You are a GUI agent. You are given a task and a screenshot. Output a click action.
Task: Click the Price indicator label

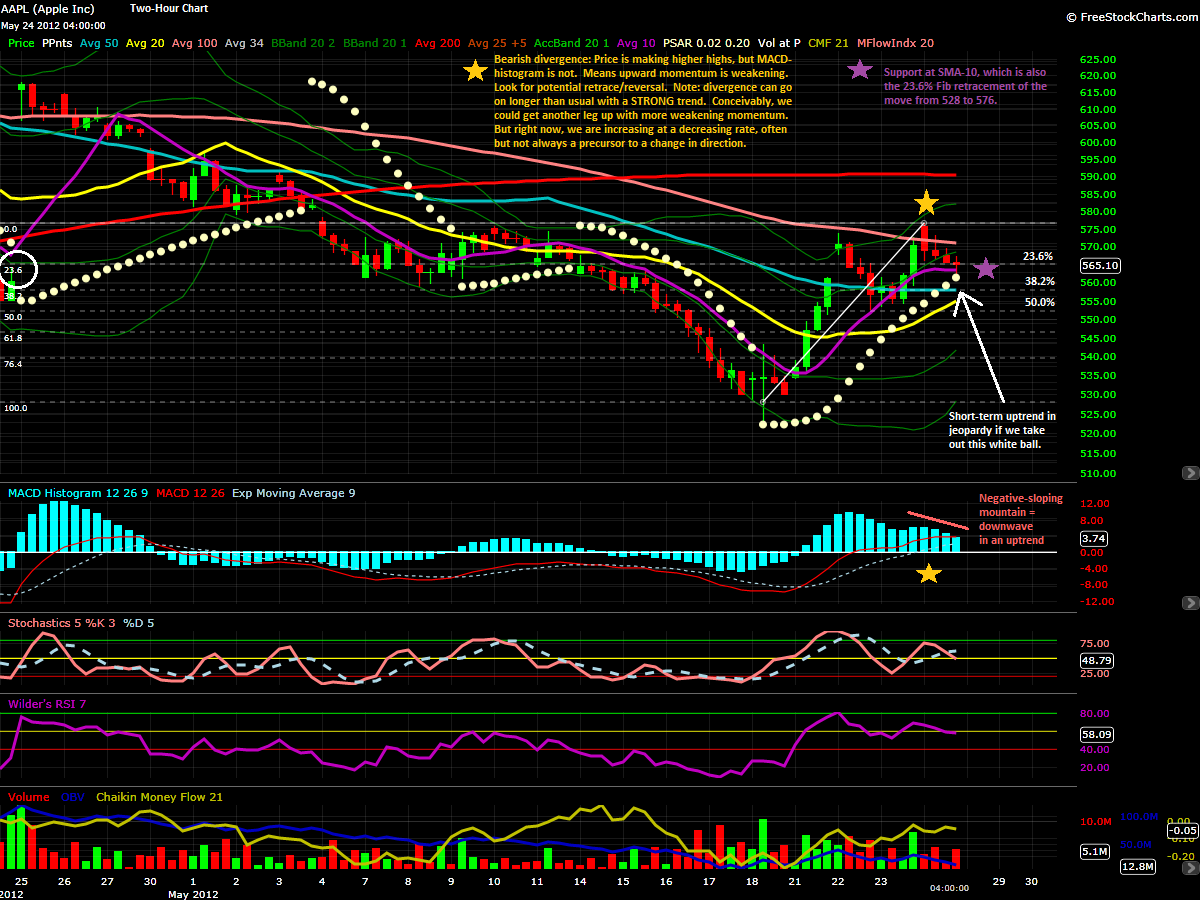click(x=21, y=43)
